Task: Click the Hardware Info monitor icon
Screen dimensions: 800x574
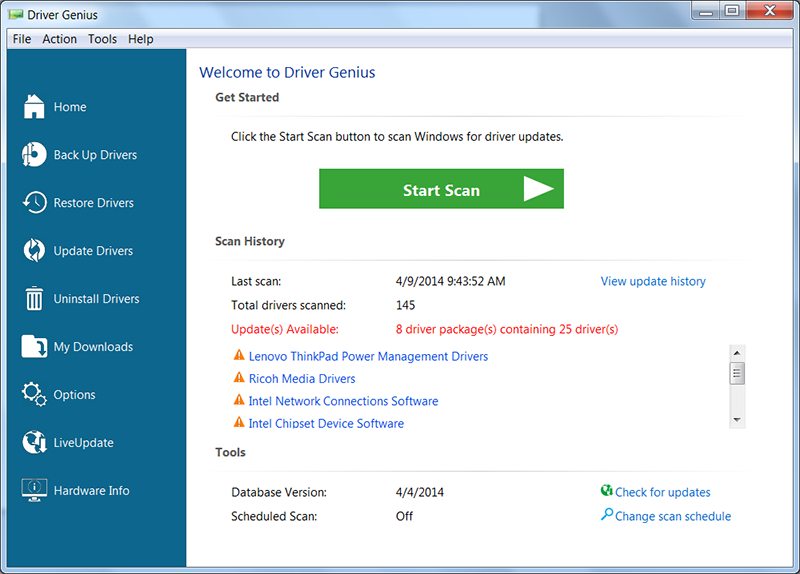Action: (34, 490)
